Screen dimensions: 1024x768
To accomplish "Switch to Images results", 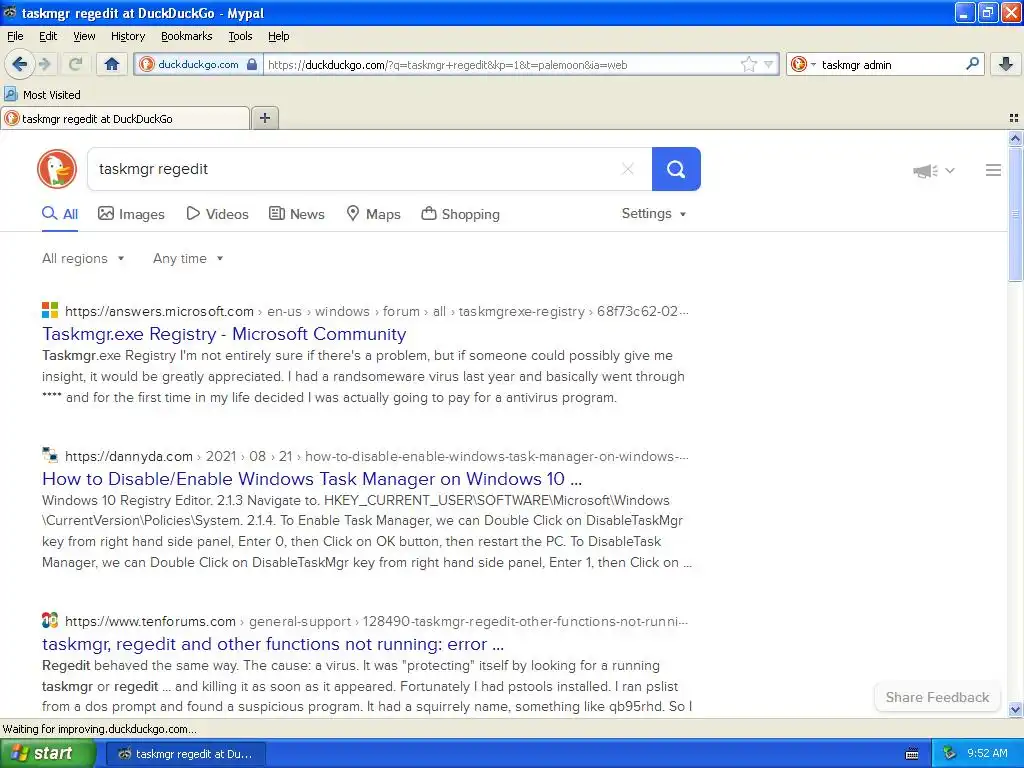I will (131, 214).
